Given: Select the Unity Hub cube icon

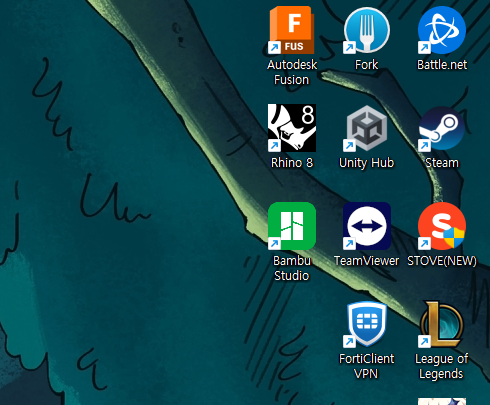Looking at the screenshot, I should 367,128.
